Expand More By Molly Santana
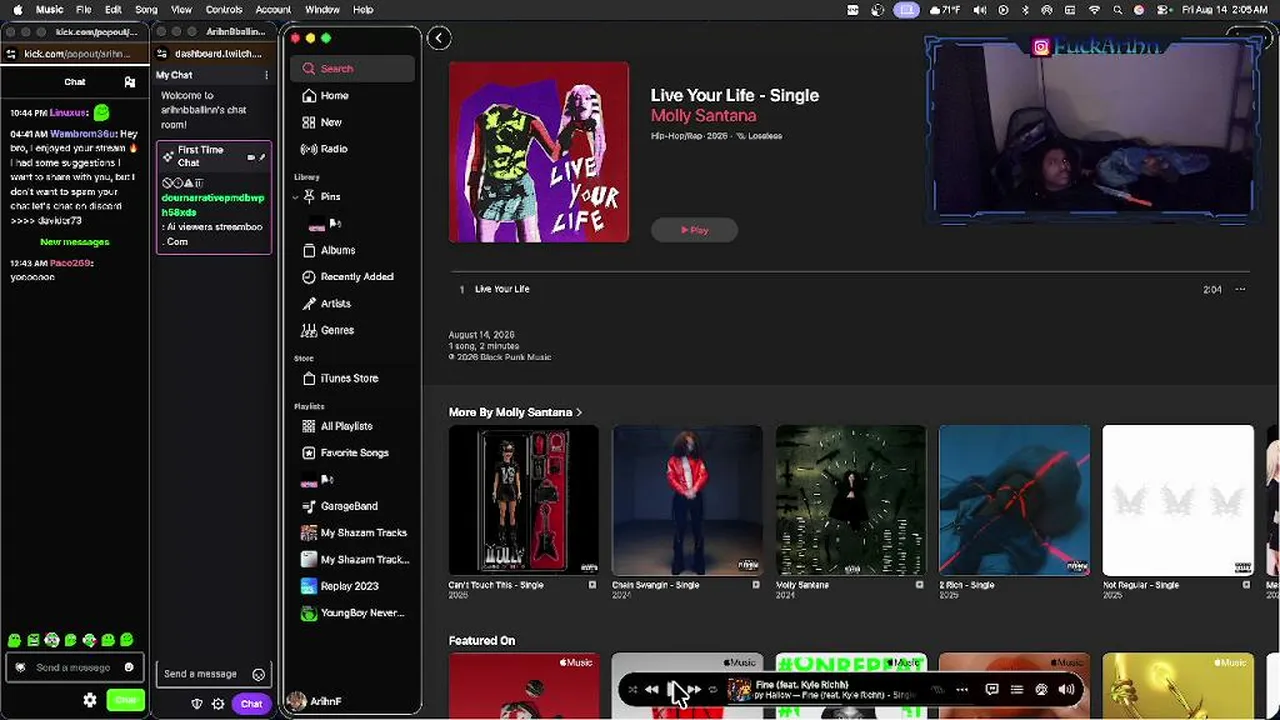Image resolution: width=1280 pixels, height=720 pixels. pos(515,412)
